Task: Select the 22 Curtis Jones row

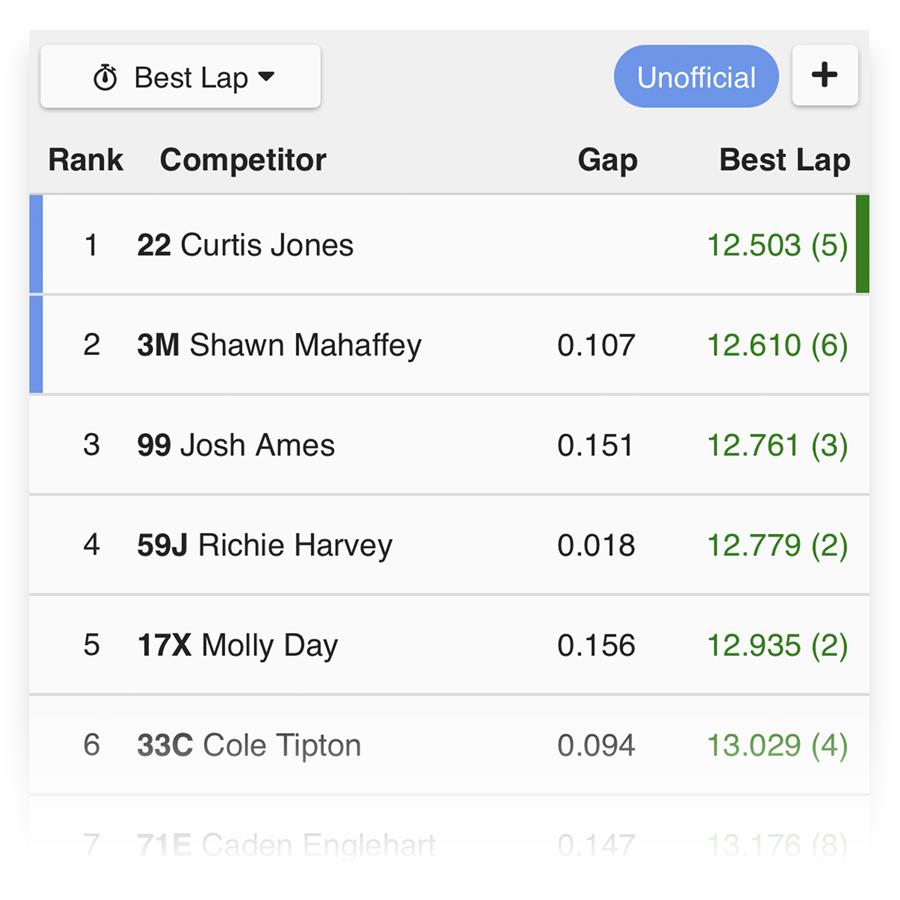Action: (x=449, y=245)
